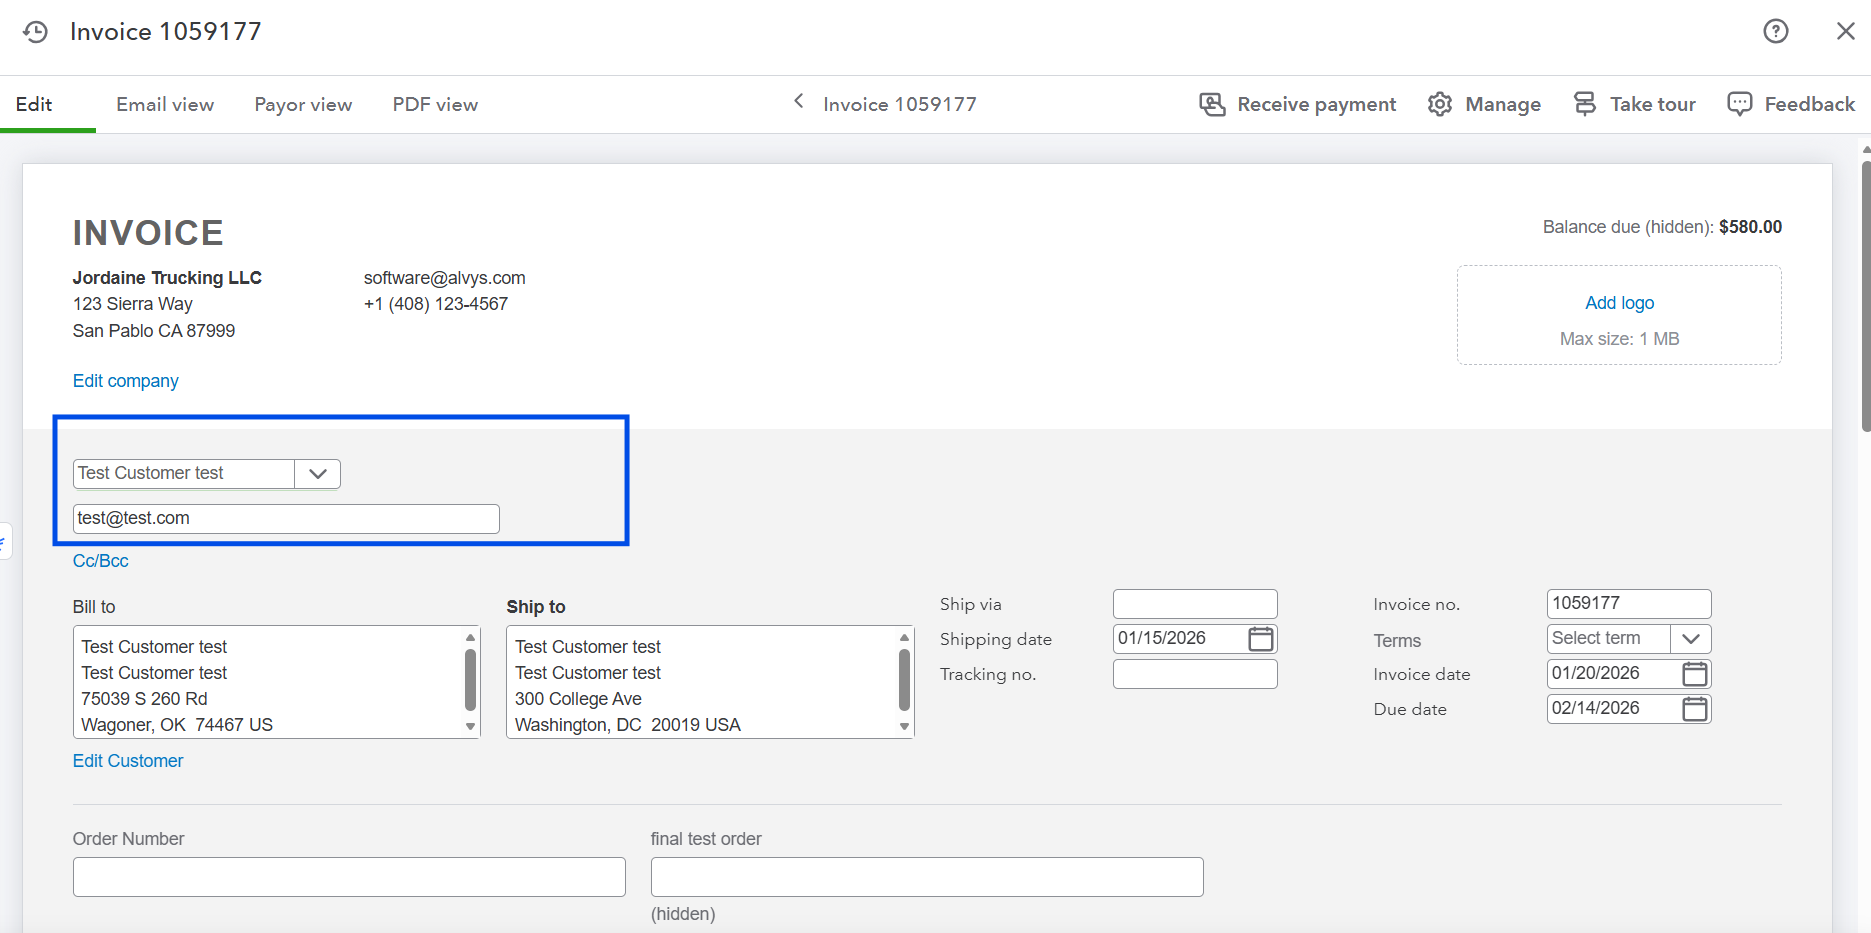Image resolution: width=1871 pixels, height=933 pixels.
Task: Close the invoice with the X icon
Action: click(1846, 31)
